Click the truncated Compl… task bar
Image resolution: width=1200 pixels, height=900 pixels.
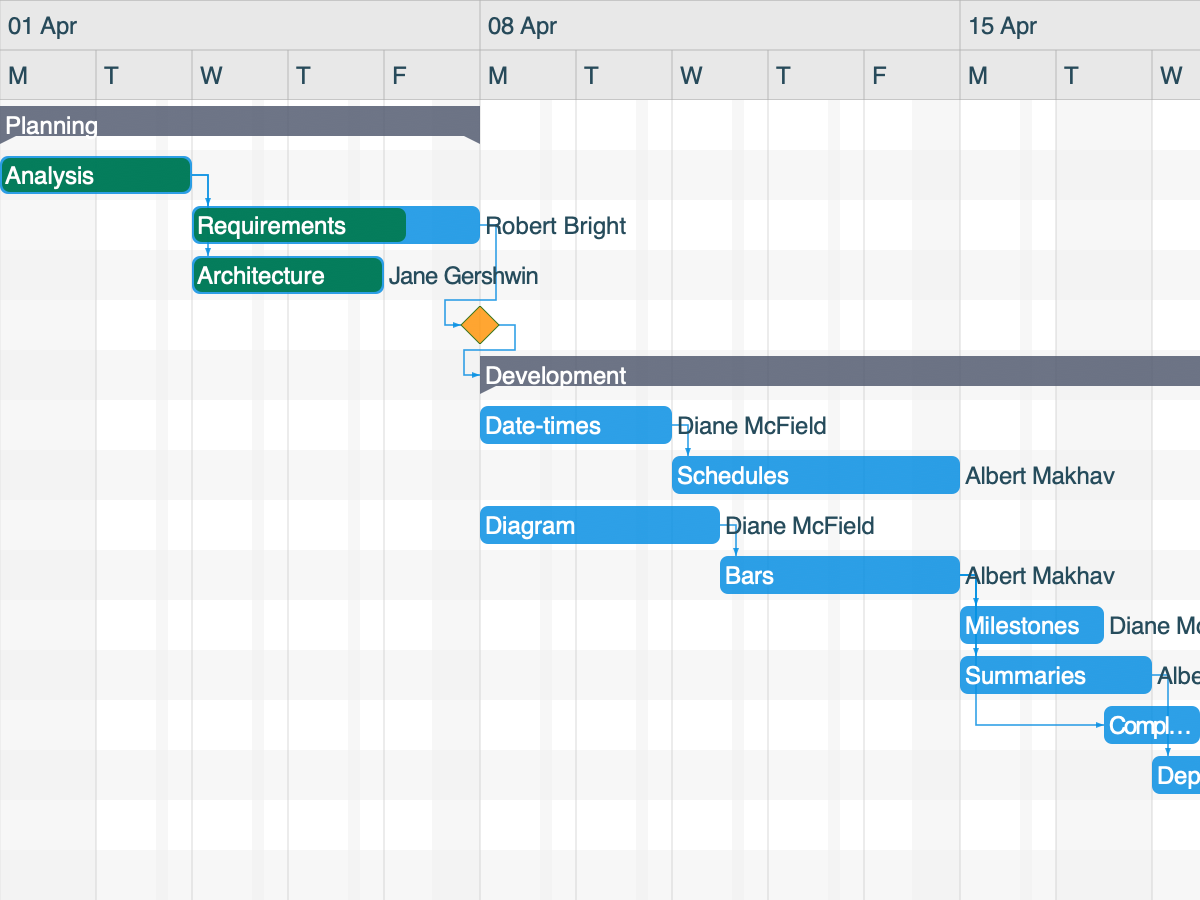tap(1152, 725)
